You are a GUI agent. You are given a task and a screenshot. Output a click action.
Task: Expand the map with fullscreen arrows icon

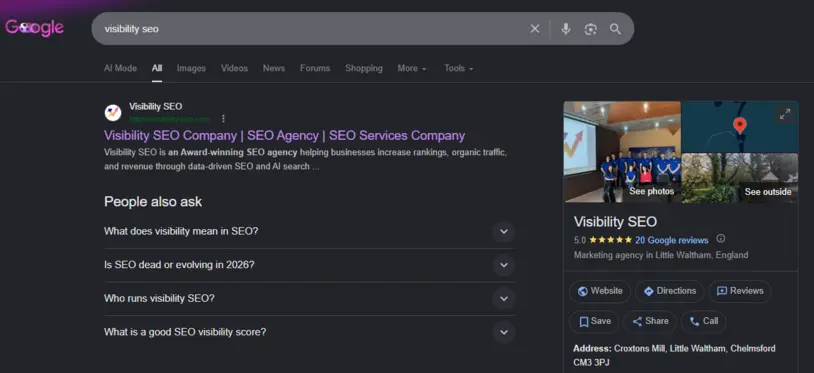785,114
